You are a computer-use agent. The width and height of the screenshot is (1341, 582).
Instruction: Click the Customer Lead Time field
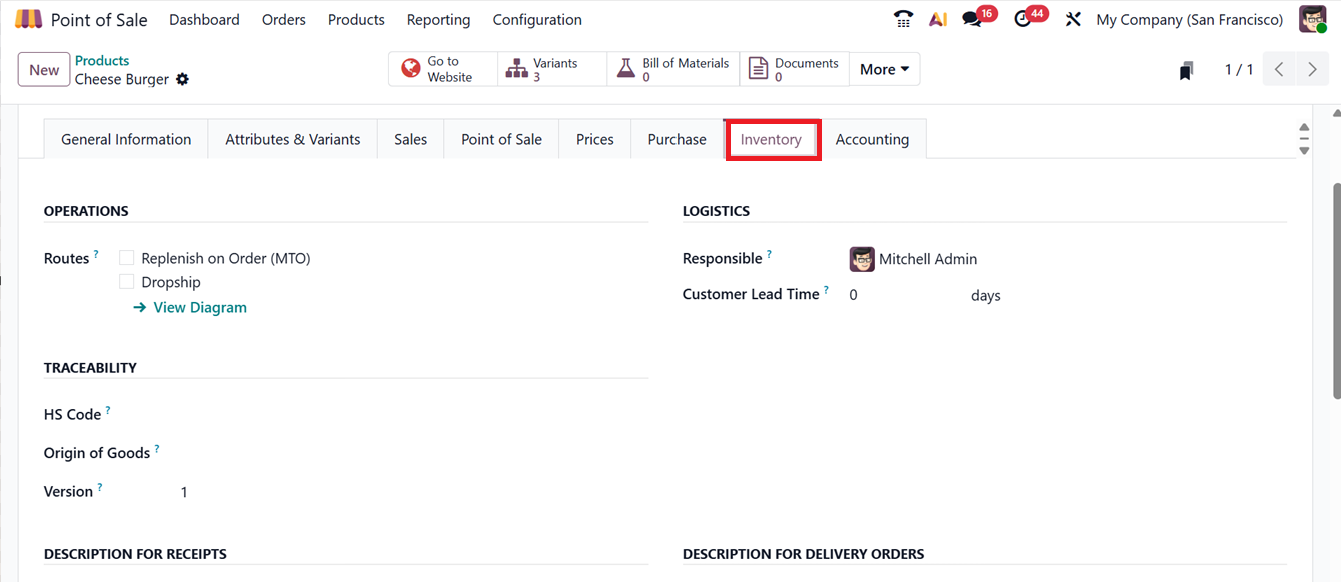900,295
